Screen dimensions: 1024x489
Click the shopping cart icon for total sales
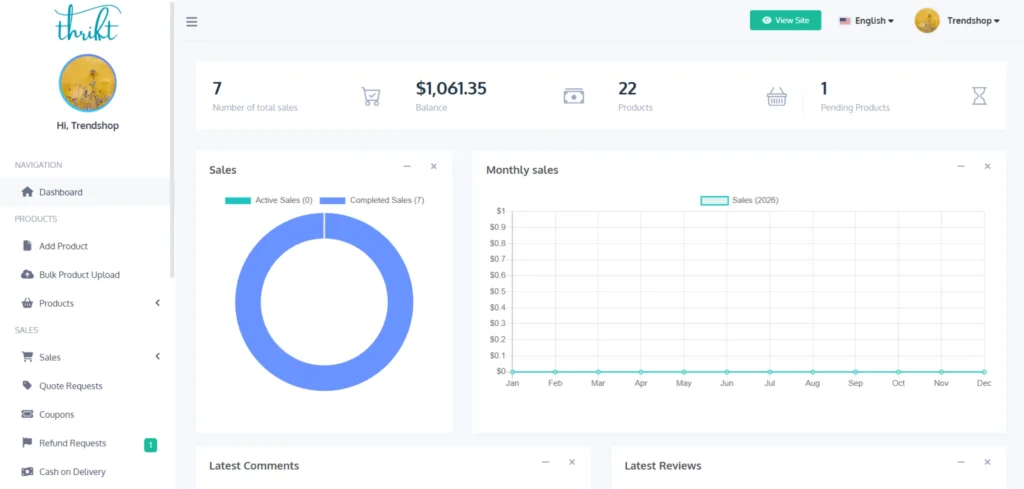click(371, 96)
